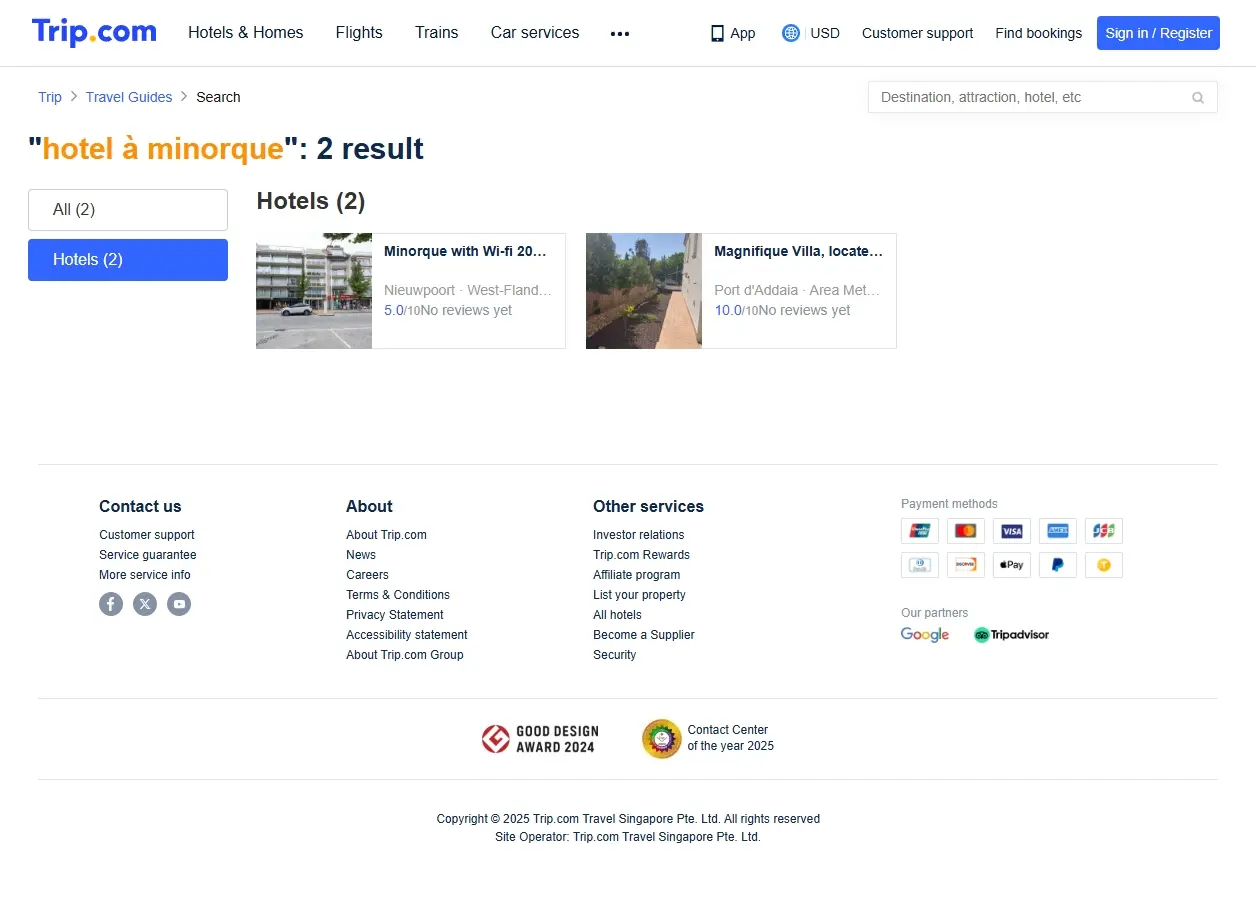The height and width of the screenshot is (921, 1256).
Task: Open About Trip.com Group link
Action: point(405,655)
